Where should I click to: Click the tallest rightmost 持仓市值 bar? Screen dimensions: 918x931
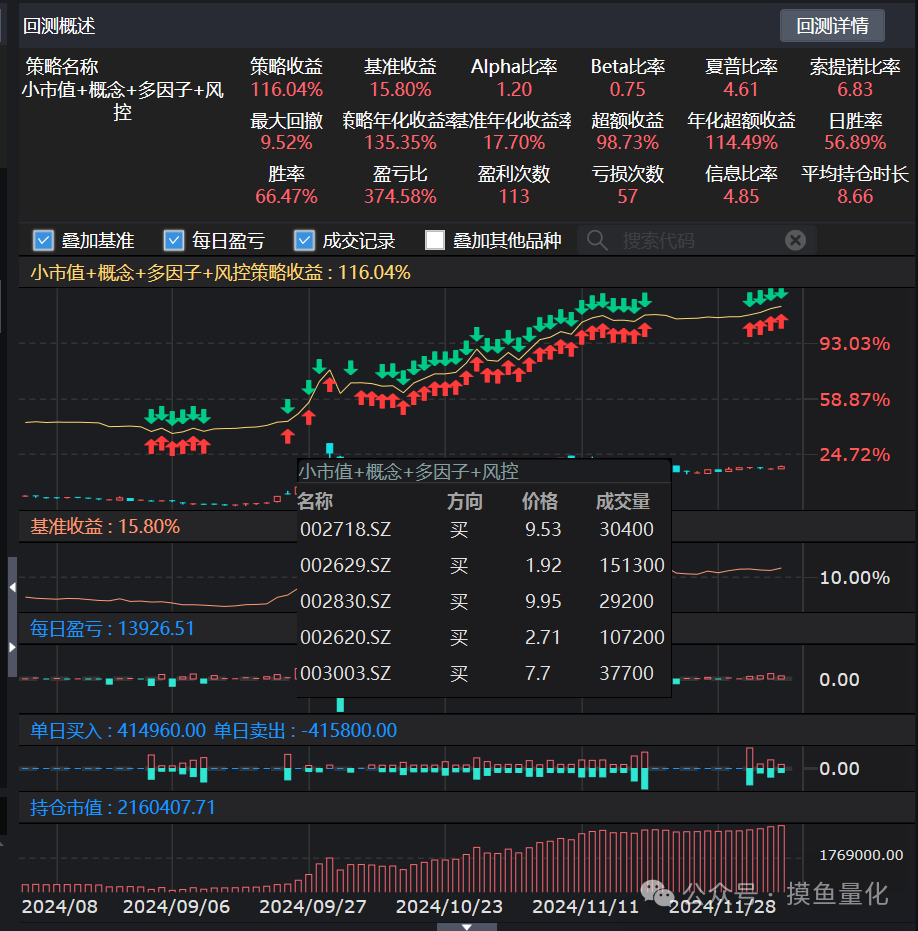tap(782, 857)
